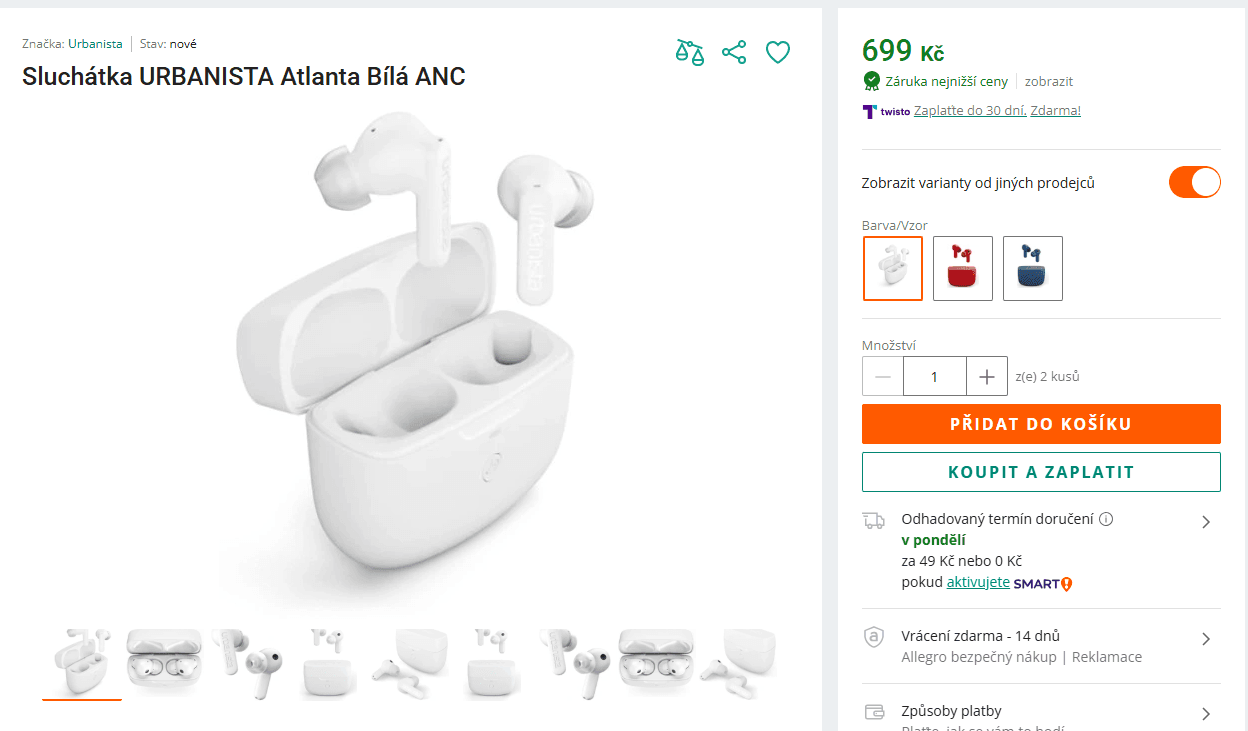Expand the estimated delivery details chevron

tap(1205, 521)
